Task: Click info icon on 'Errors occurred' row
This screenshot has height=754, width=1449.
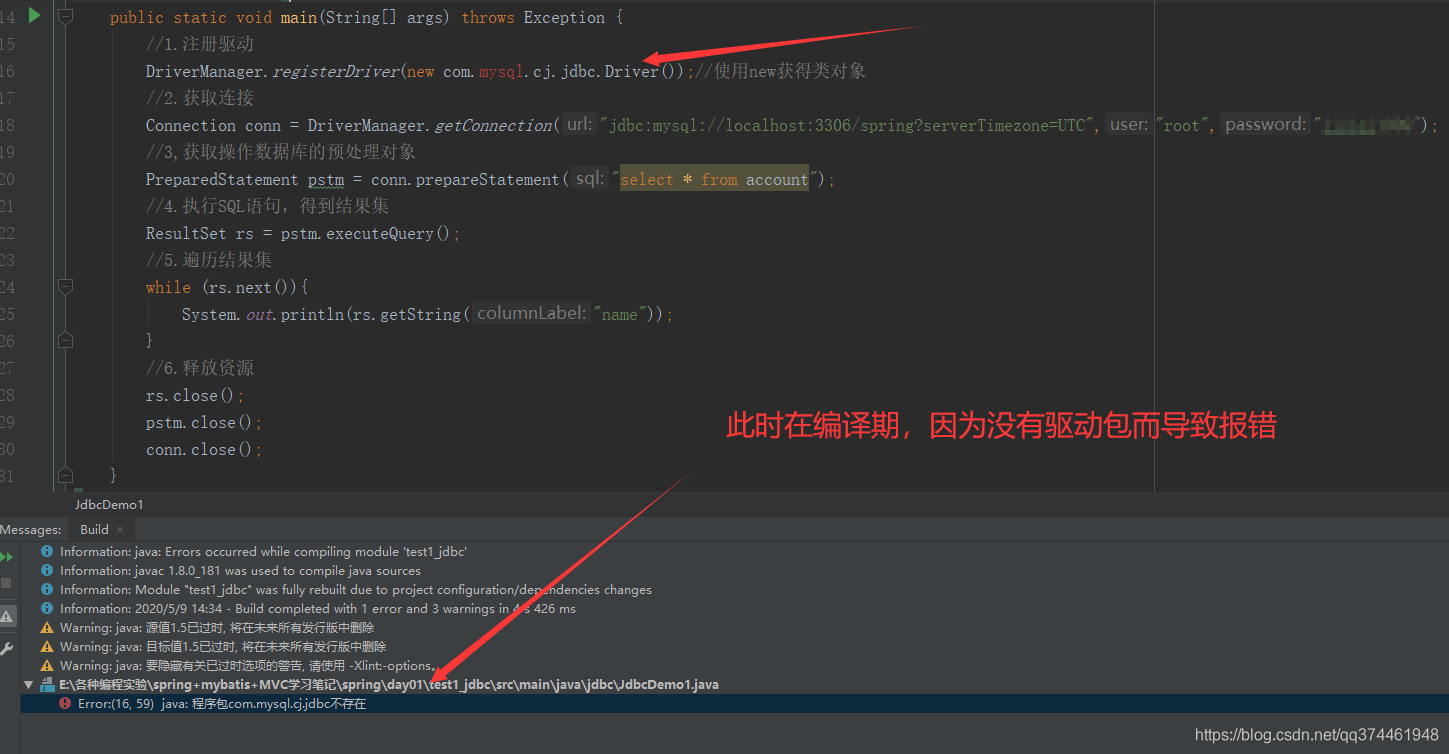Action: pyautogui.click(x=47, y=552)
